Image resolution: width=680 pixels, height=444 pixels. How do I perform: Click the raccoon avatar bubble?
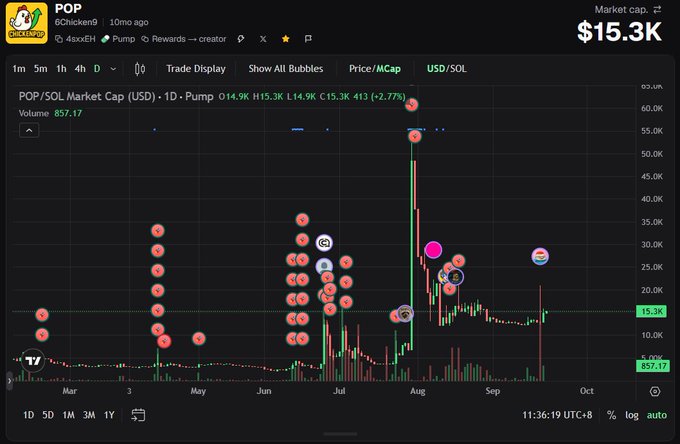[x=405, y=313]
